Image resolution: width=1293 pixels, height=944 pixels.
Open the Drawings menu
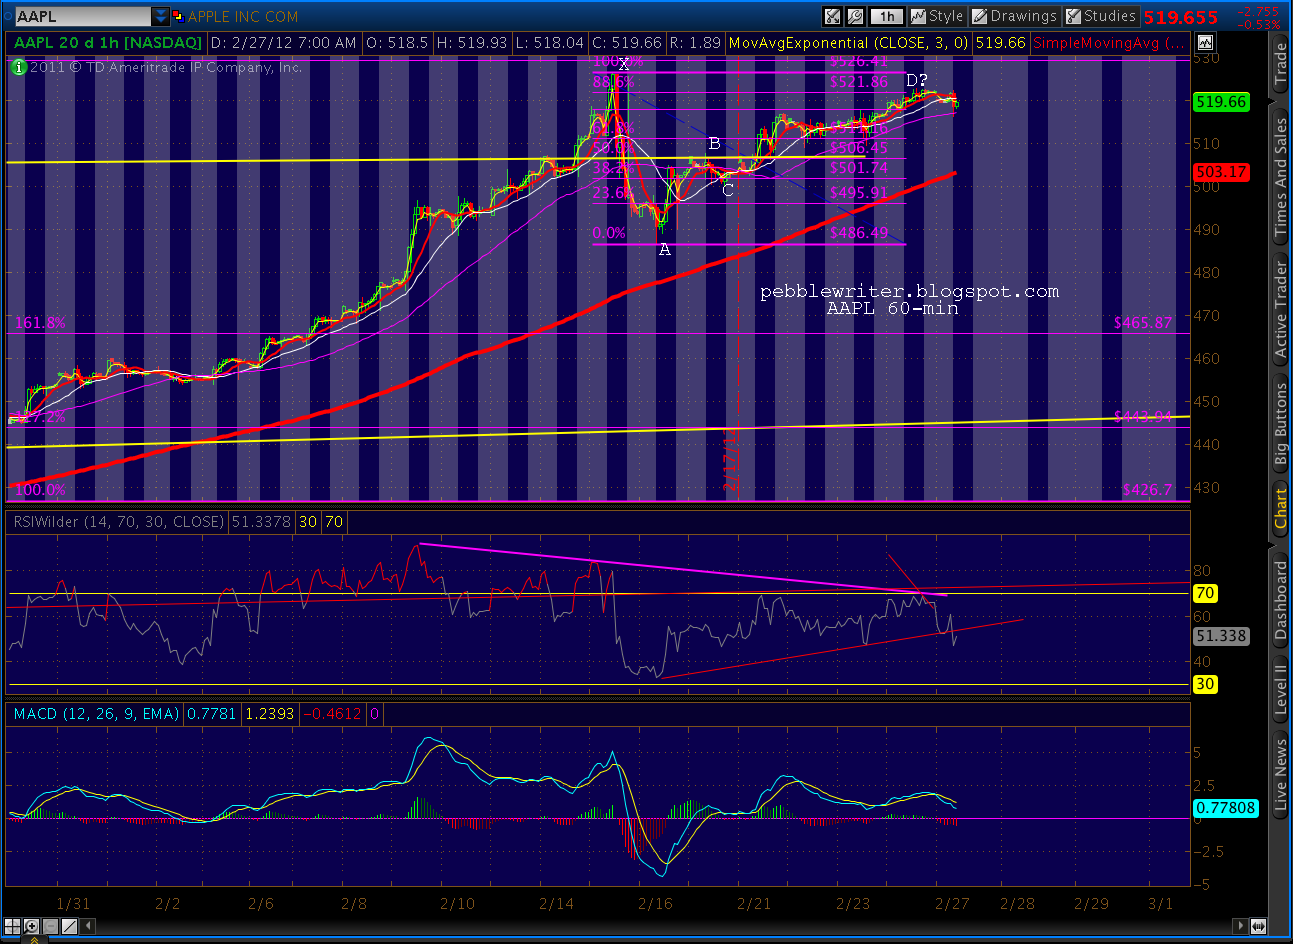1014,16
